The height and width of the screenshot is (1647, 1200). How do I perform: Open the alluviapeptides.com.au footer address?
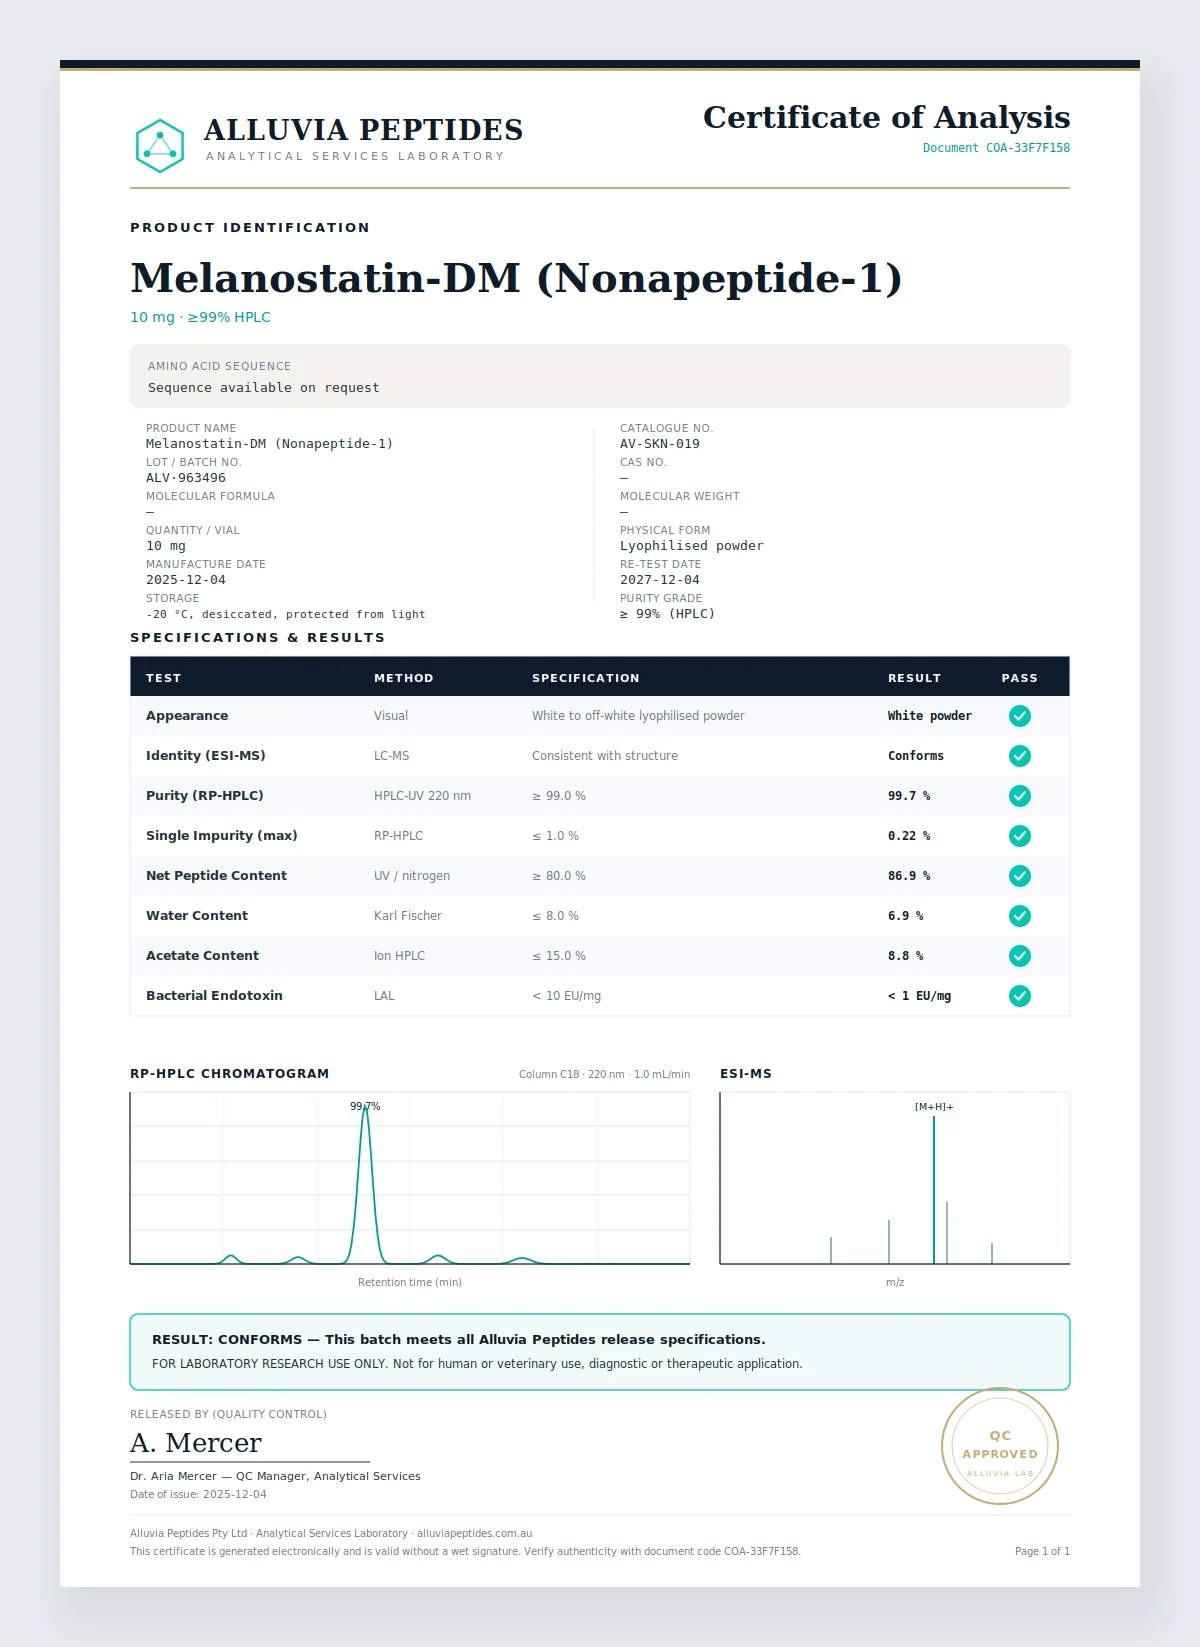(x=474, y=1534)
